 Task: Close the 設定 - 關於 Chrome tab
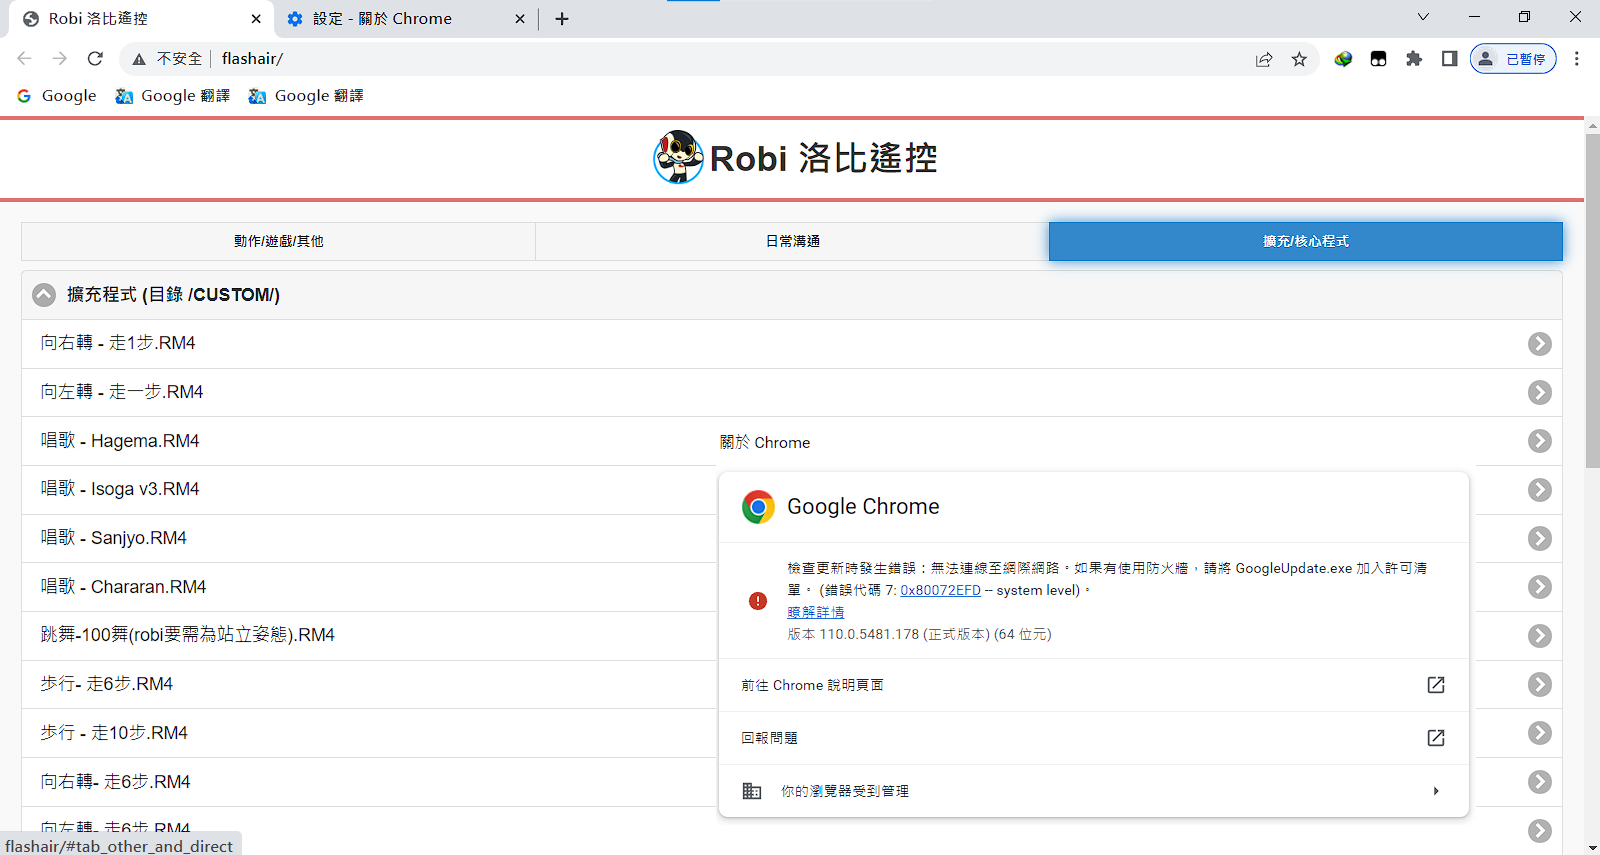tap(520, 19)
